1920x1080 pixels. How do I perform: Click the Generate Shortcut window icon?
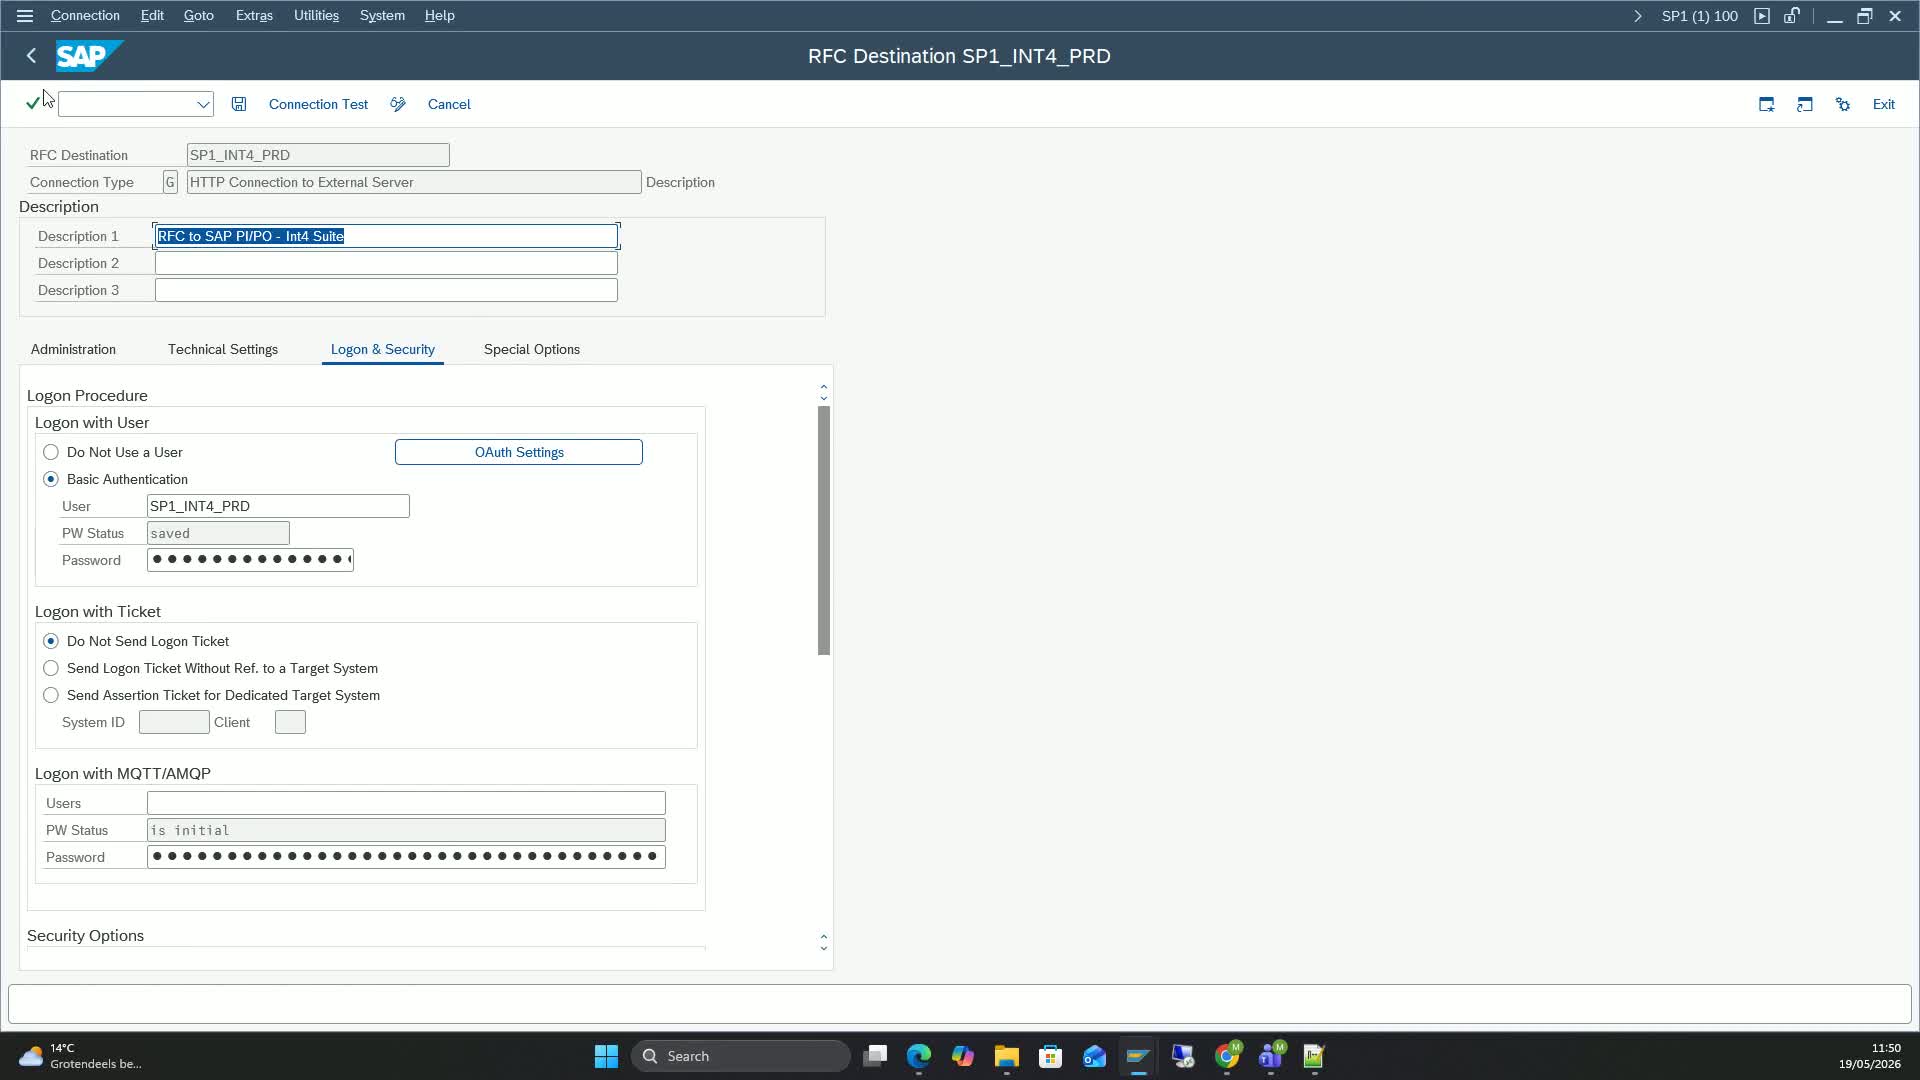point(1805,104)
